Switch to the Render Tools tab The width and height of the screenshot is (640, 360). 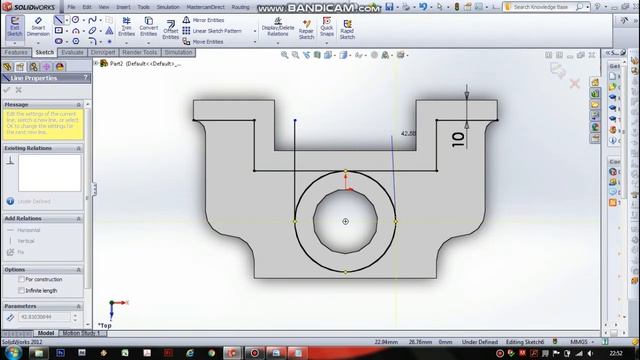click(140, 52)
